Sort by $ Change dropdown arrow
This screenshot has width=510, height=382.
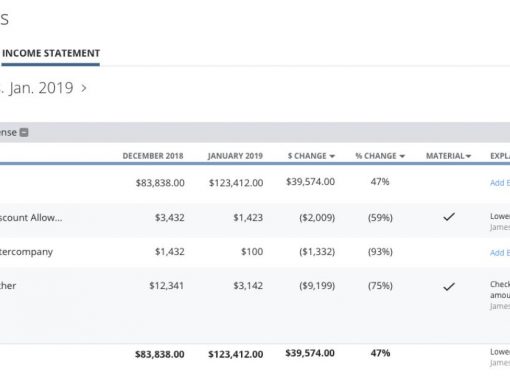332,156
